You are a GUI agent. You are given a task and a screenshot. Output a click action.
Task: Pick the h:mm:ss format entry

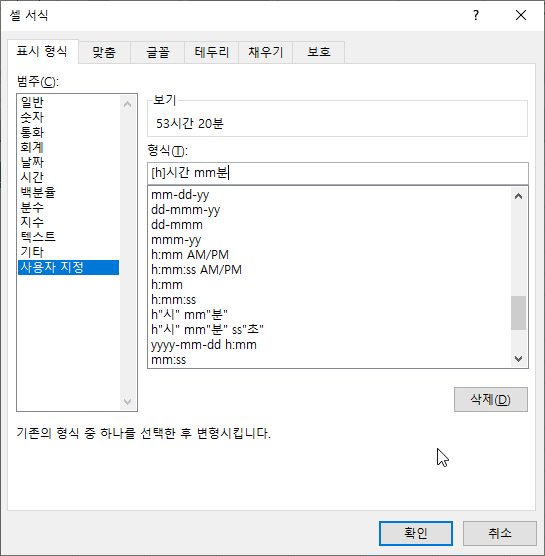(x=329, y=300)
